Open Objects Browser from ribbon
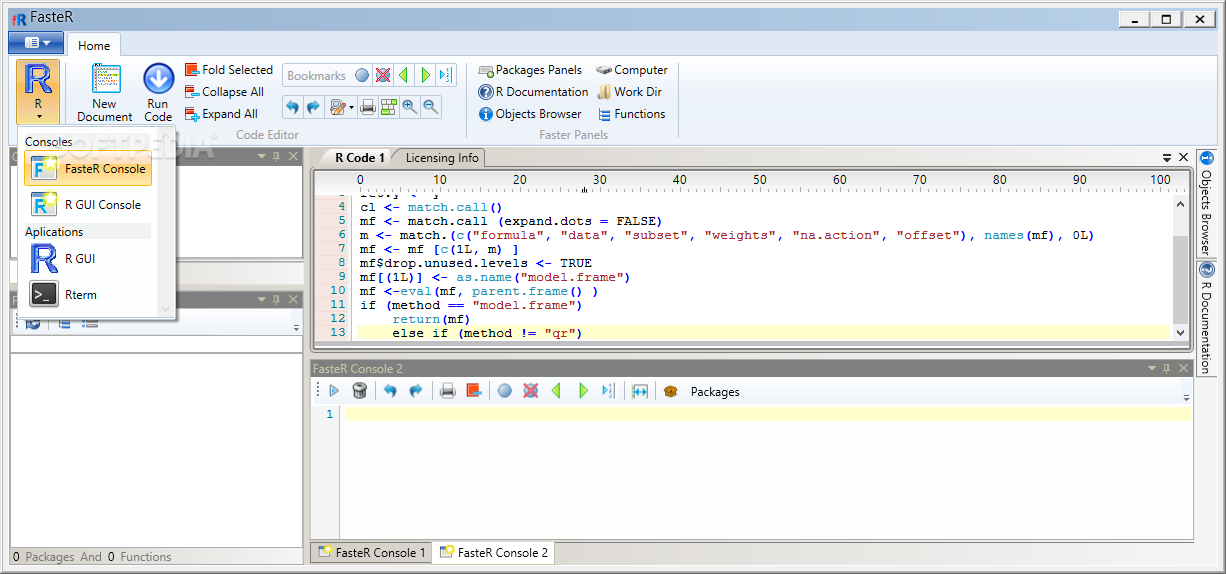Viewport: 1226px width, 574px height. coord(530,114)
